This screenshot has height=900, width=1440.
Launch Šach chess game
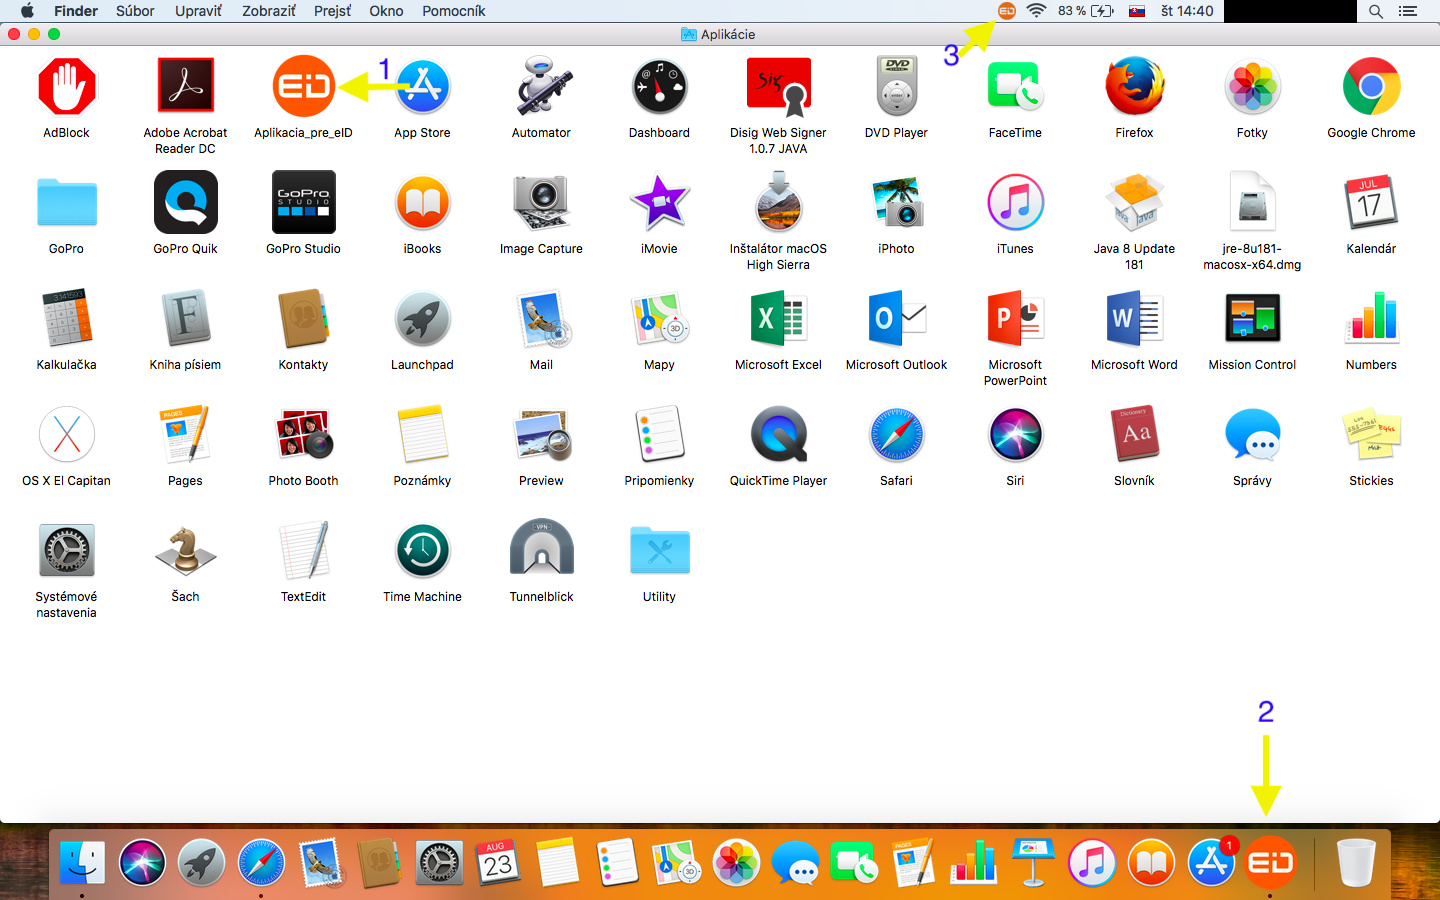coord(185,551)
